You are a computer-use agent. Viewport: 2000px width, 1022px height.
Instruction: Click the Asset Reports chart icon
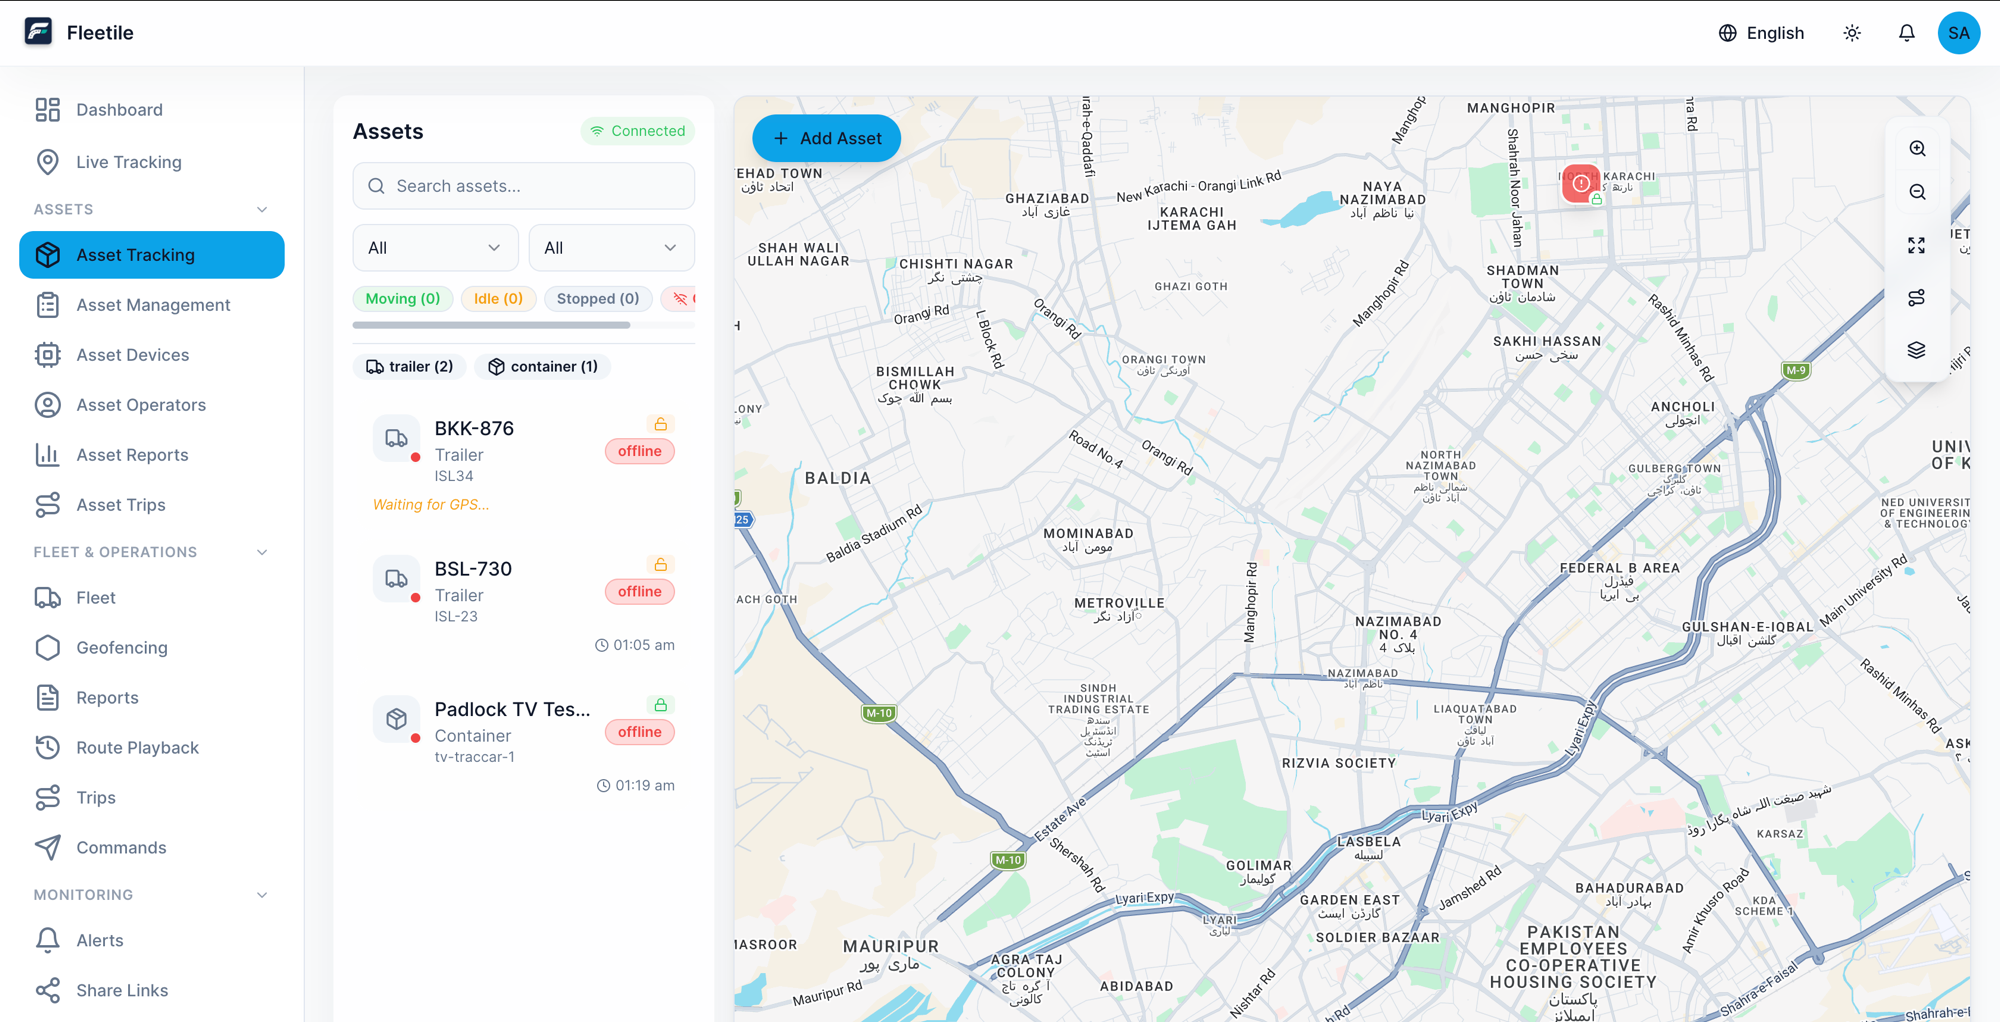tap(47, 455)
